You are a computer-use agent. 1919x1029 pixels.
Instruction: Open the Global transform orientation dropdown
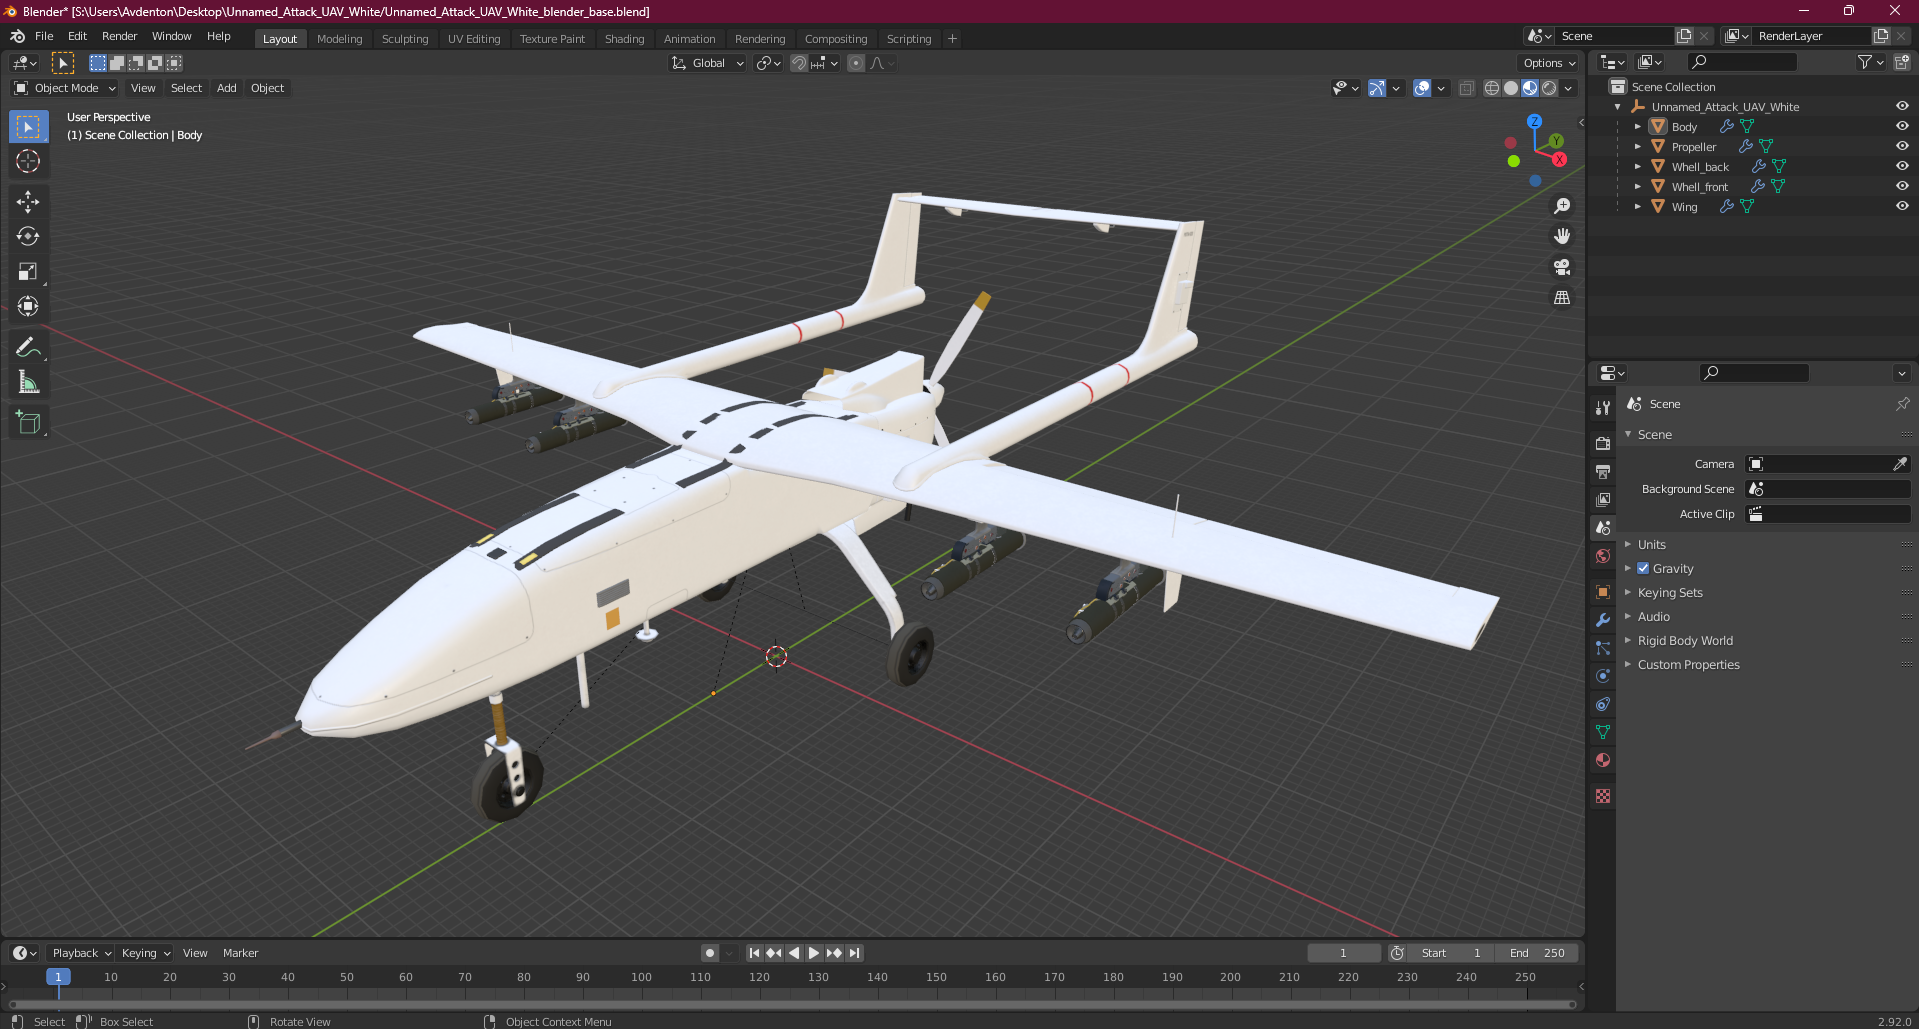pyautogui.click(x=708, y=63)
